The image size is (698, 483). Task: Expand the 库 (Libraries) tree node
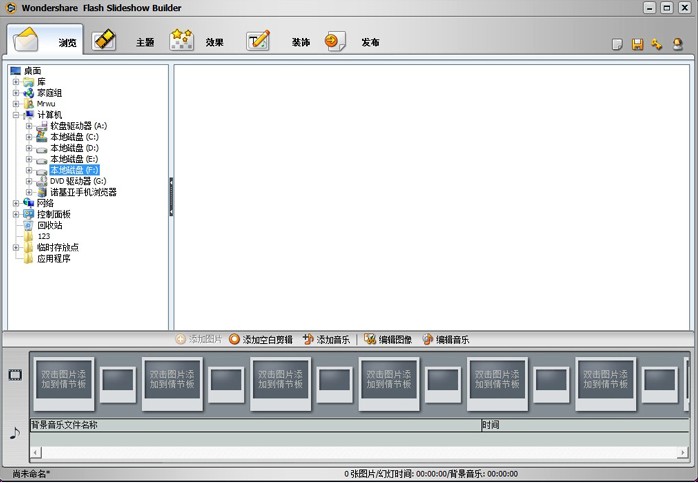tap(16, 82)
